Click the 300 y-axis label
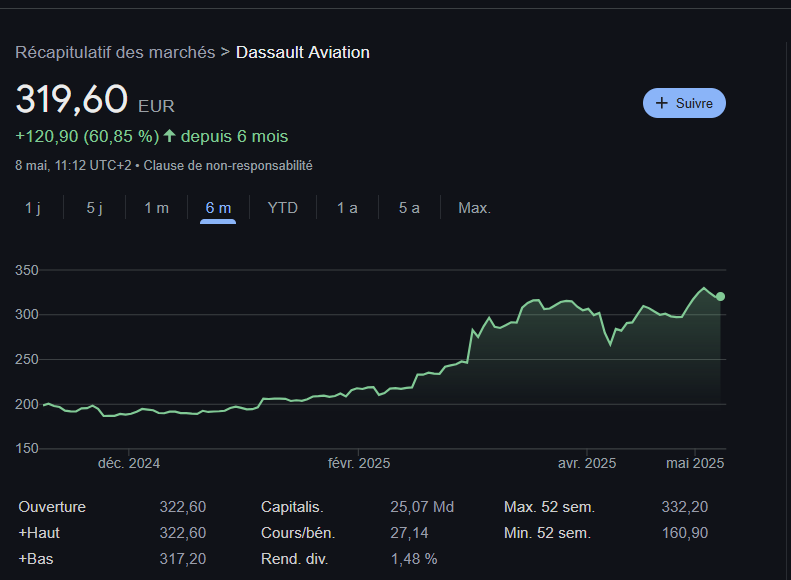Image resolution: width=791 pixels, height=580 pixels. pyautogui.click(x=27, y=314)
